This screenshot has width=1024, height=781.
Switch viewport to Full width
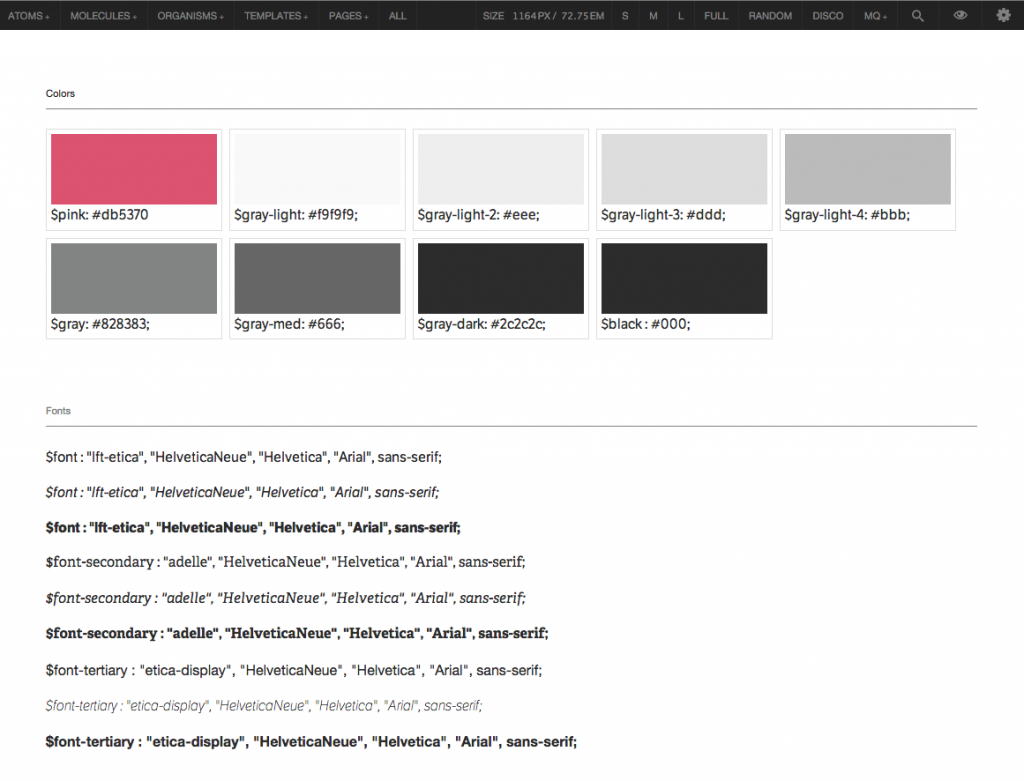coord(716,16)
